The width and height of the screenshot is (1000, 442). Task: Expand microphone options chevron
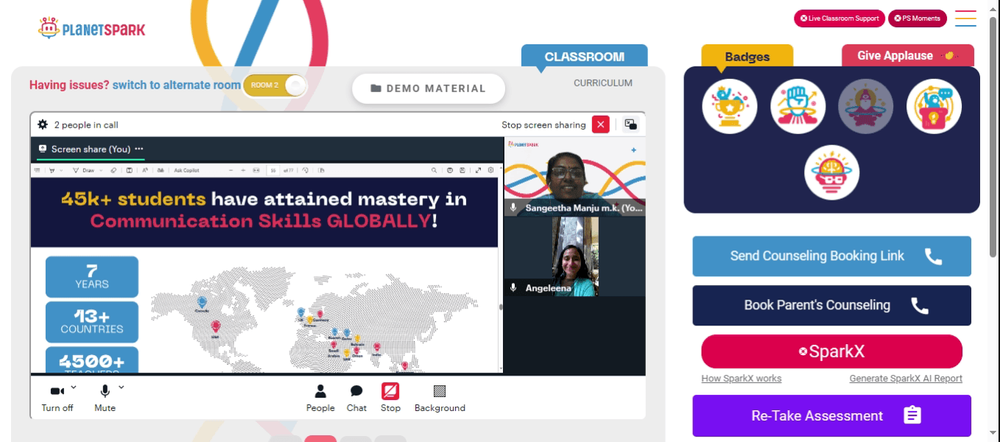pos(121,387)
